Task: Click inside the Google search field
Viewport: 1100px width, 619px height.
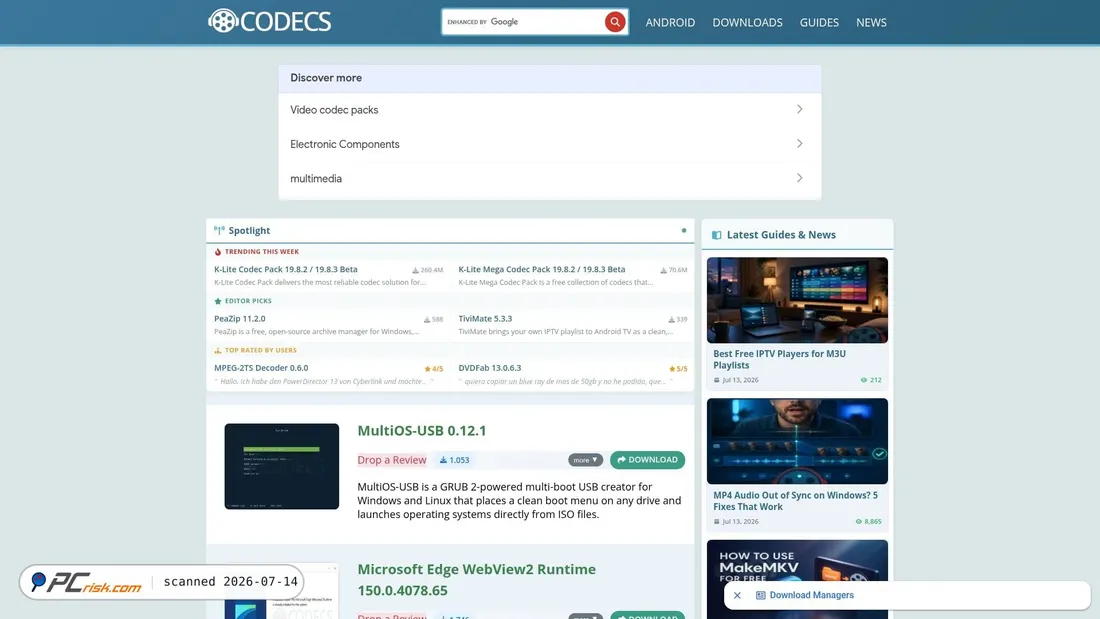Action: click(523, 22)
